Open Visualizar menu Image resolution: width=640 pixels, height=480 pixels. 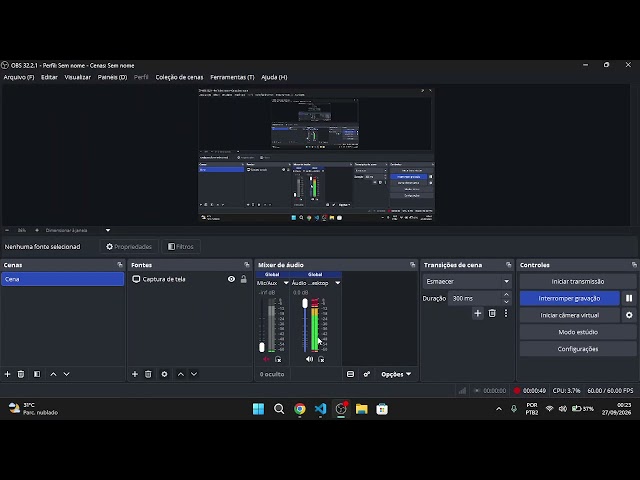coord(78,77)
